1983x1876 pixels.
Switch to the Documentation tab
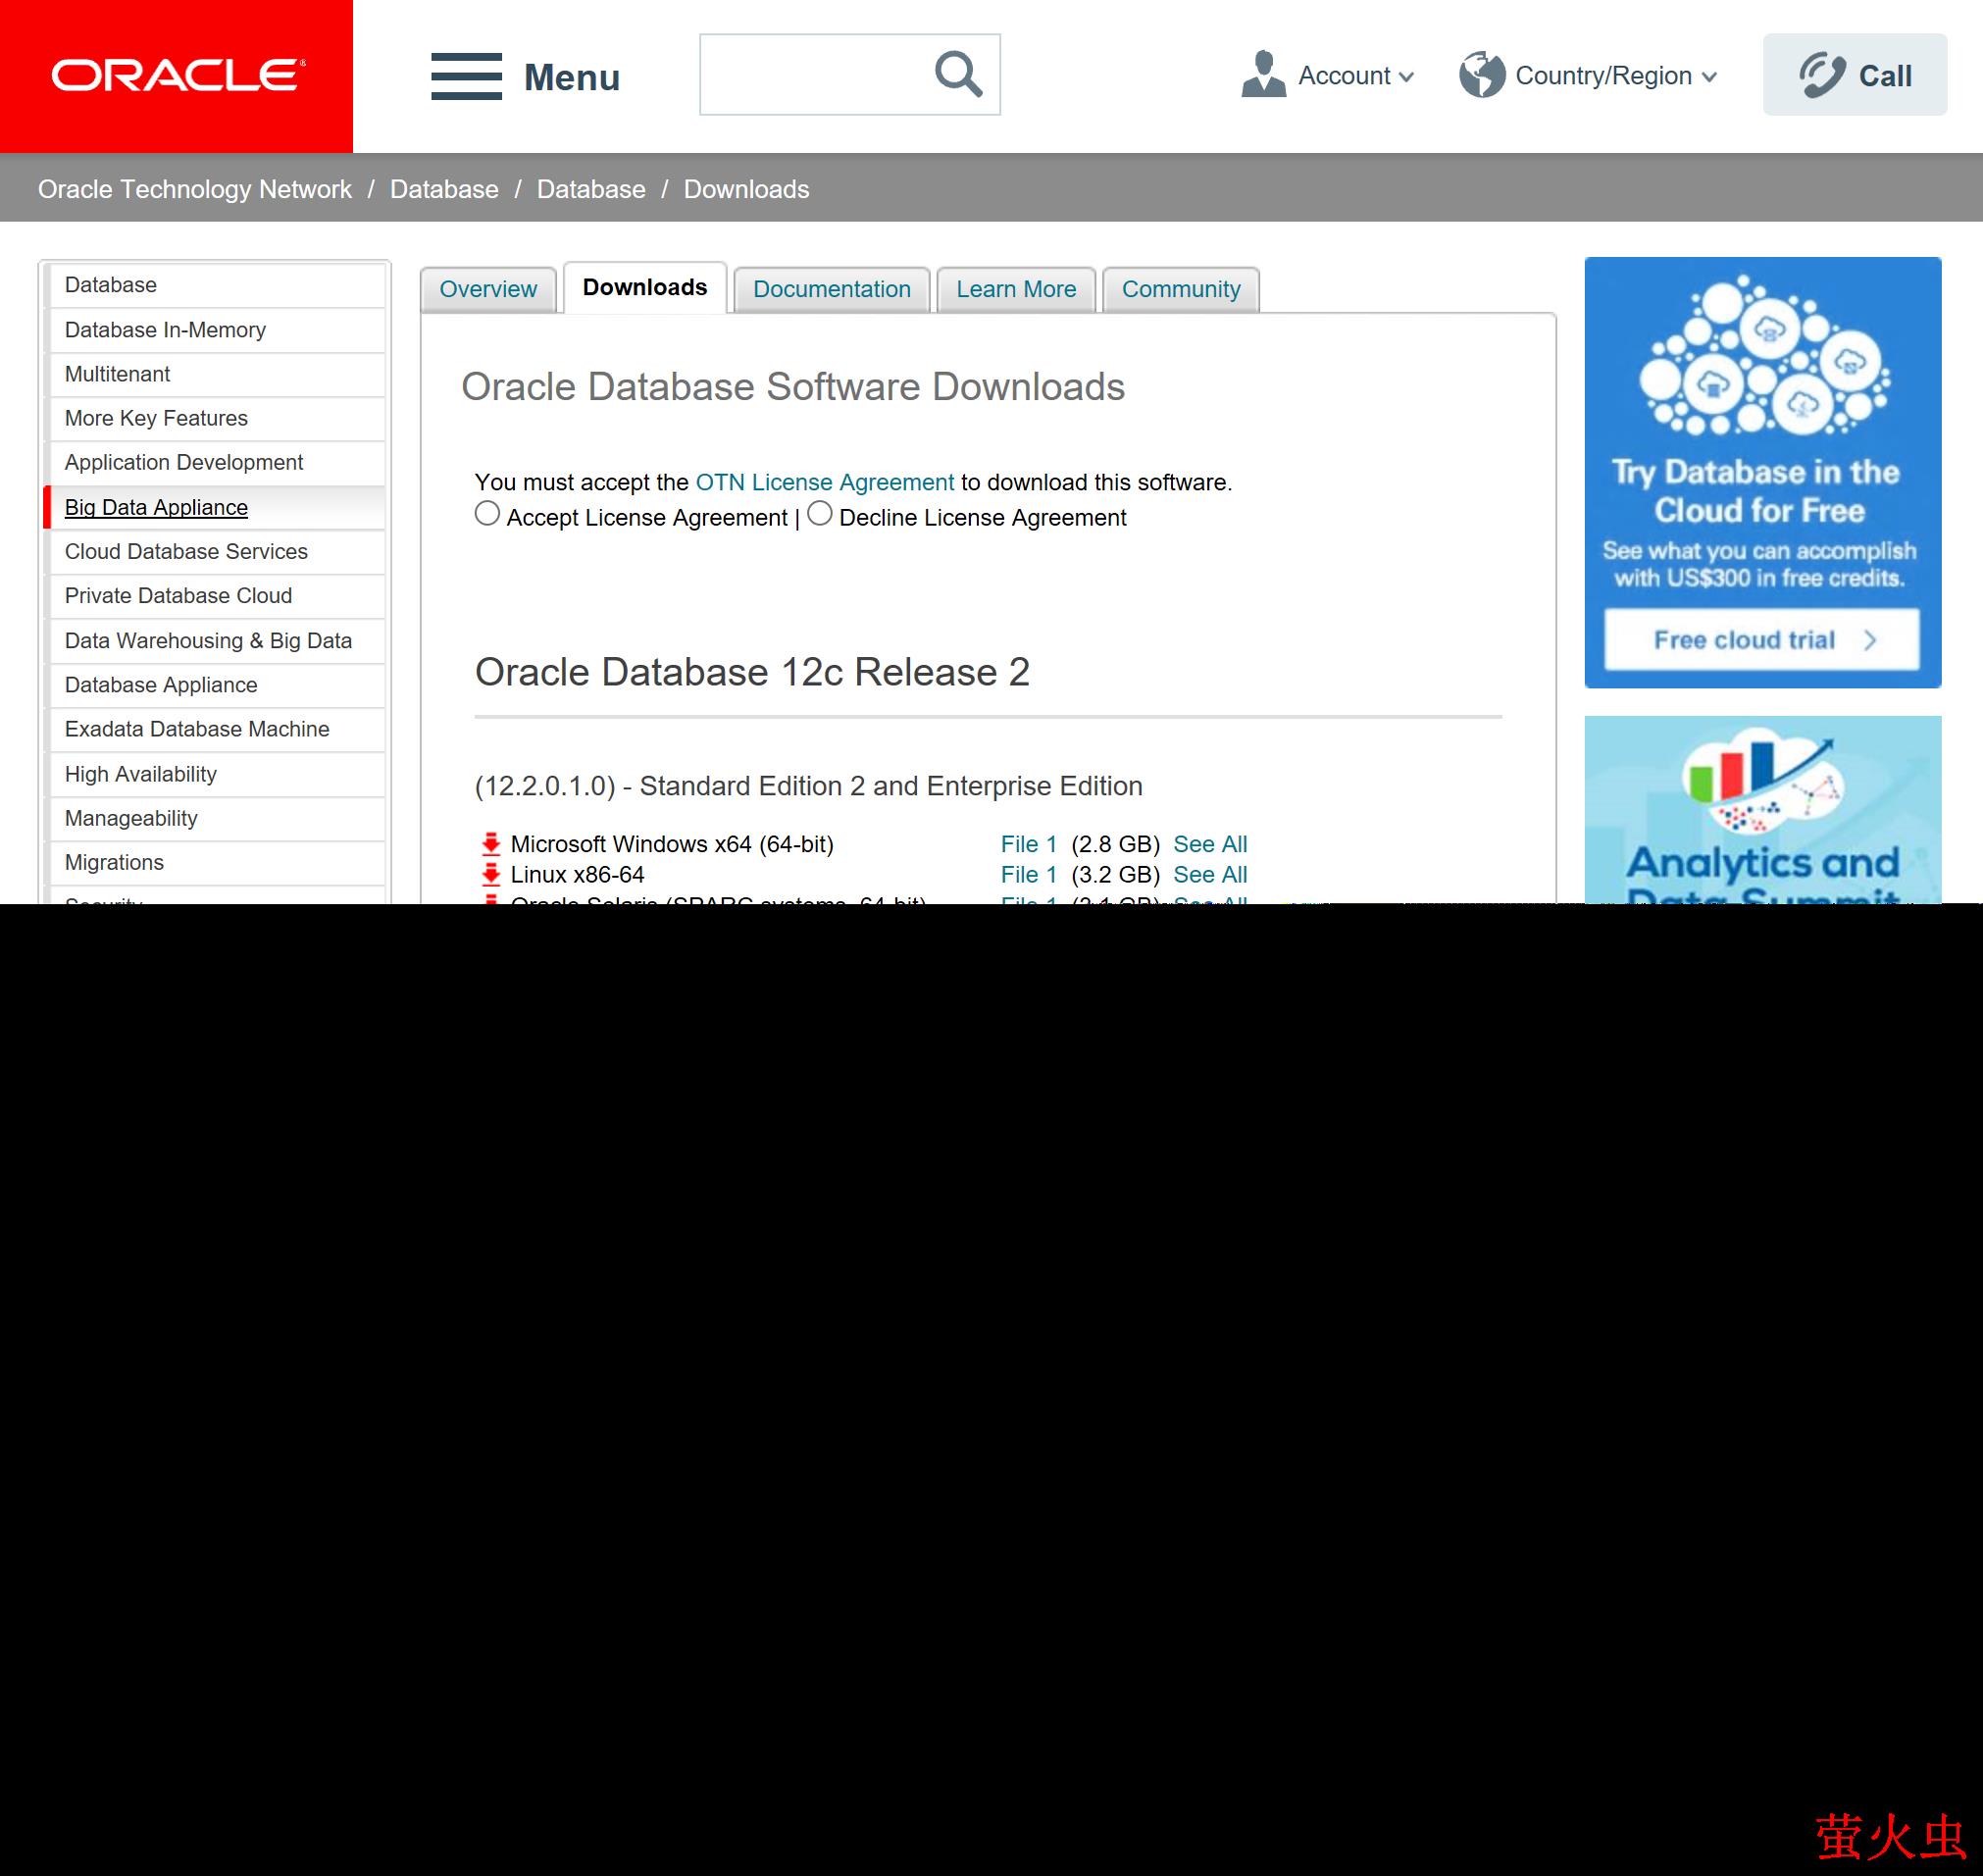pos(831,290)
